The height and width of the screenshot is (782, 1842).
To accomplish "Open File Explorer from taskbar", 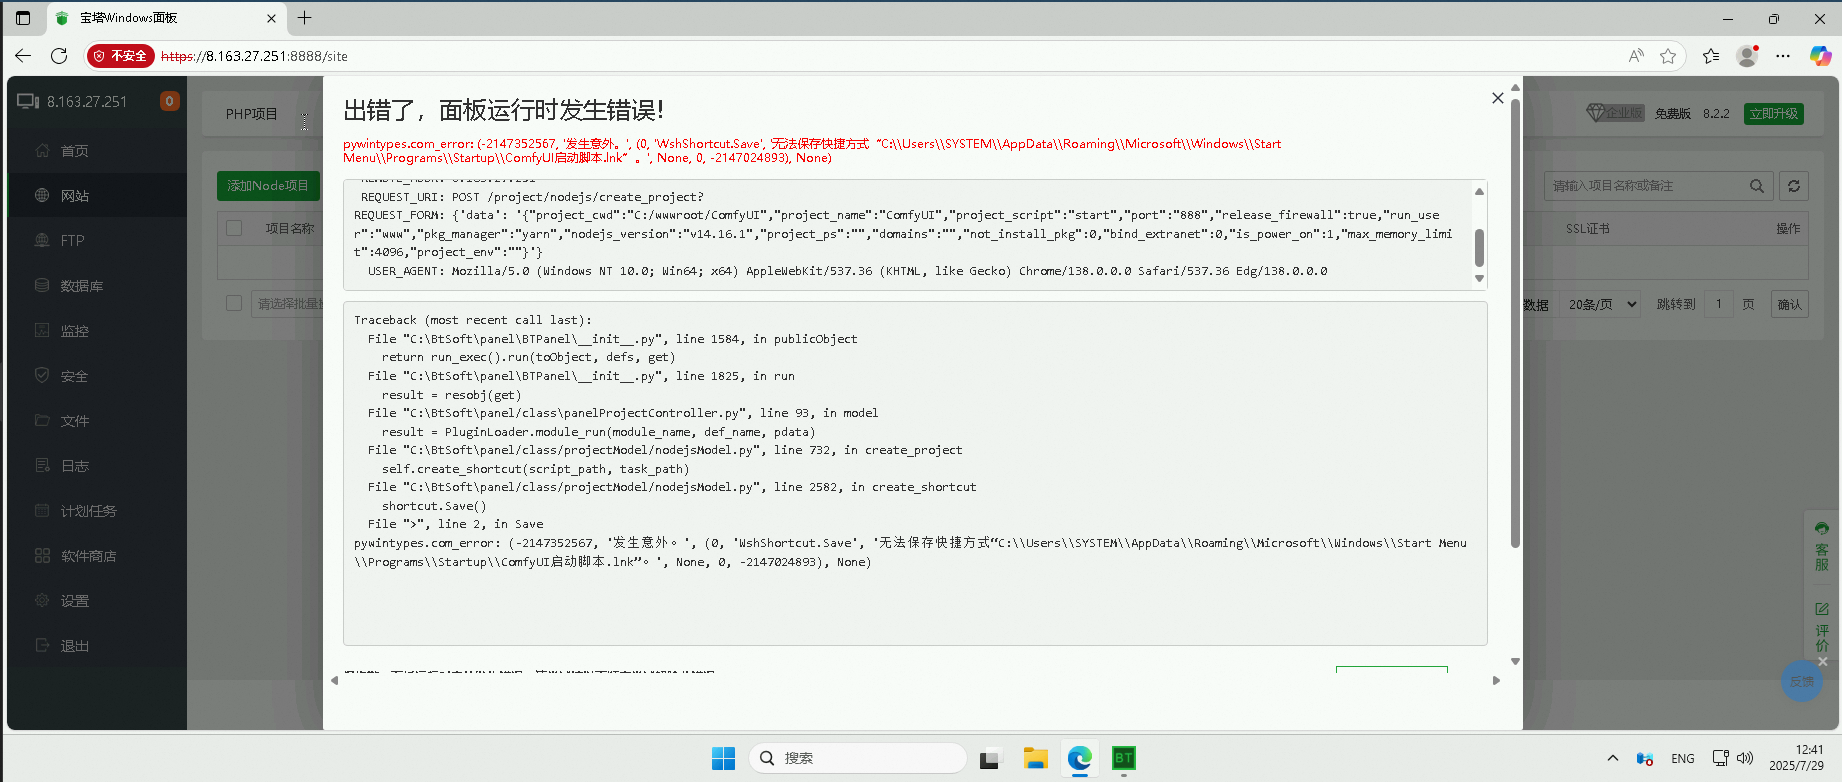I will pos(1035,758).
